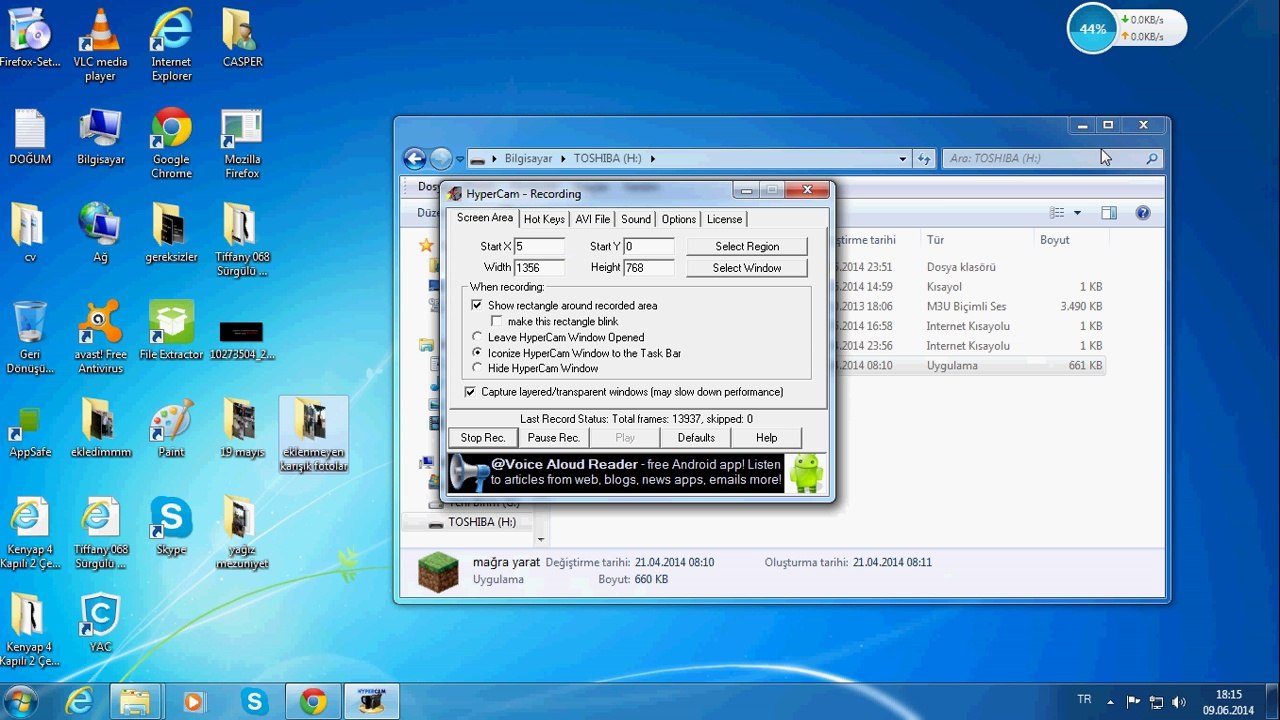Open the Sound tab in HyperCam

point(636,219)
